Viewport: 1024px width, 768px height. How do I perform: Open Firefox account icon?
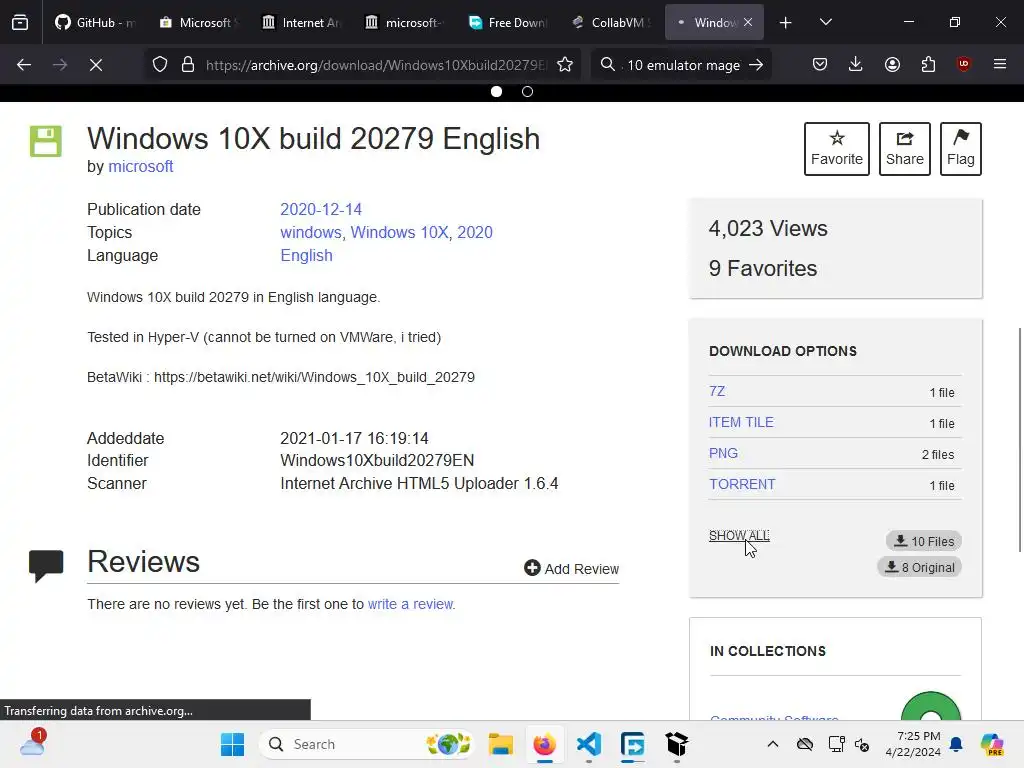892,64
